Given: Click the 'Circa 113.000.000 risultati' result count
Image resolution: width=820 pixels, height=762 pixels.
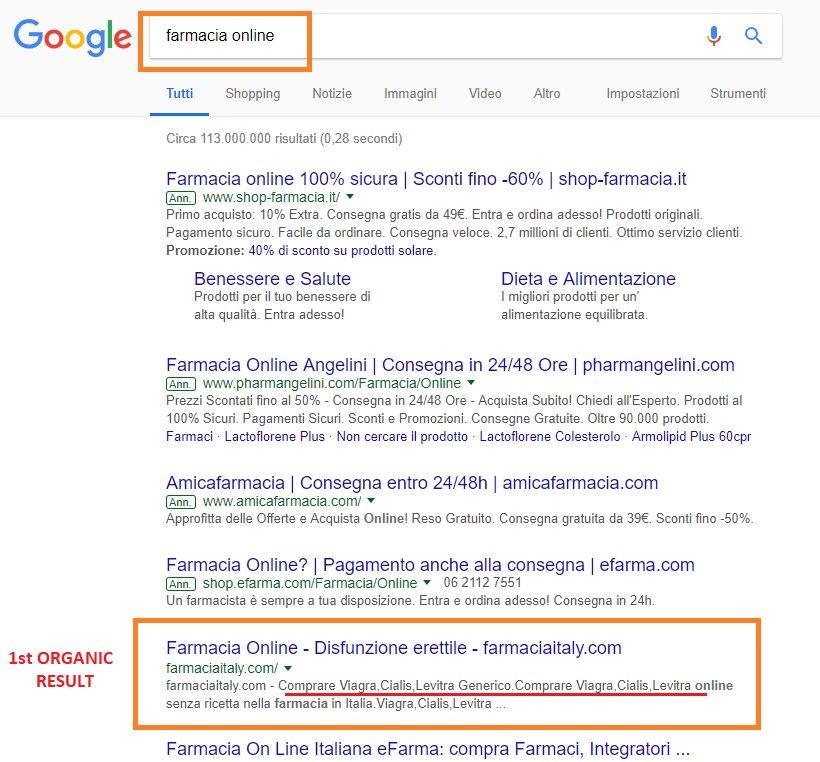Looking at the screenshot, I should point(284,139).
